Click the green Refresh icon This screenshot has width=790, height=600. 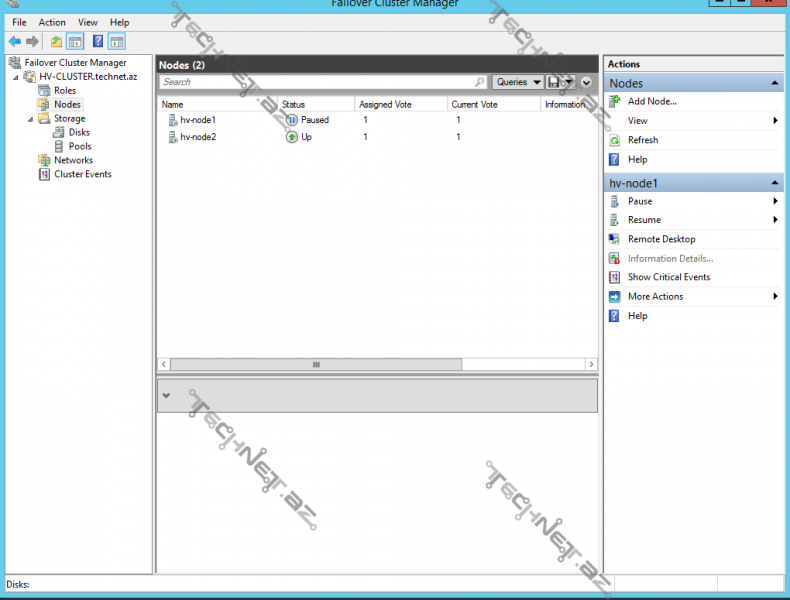(615, 140)
